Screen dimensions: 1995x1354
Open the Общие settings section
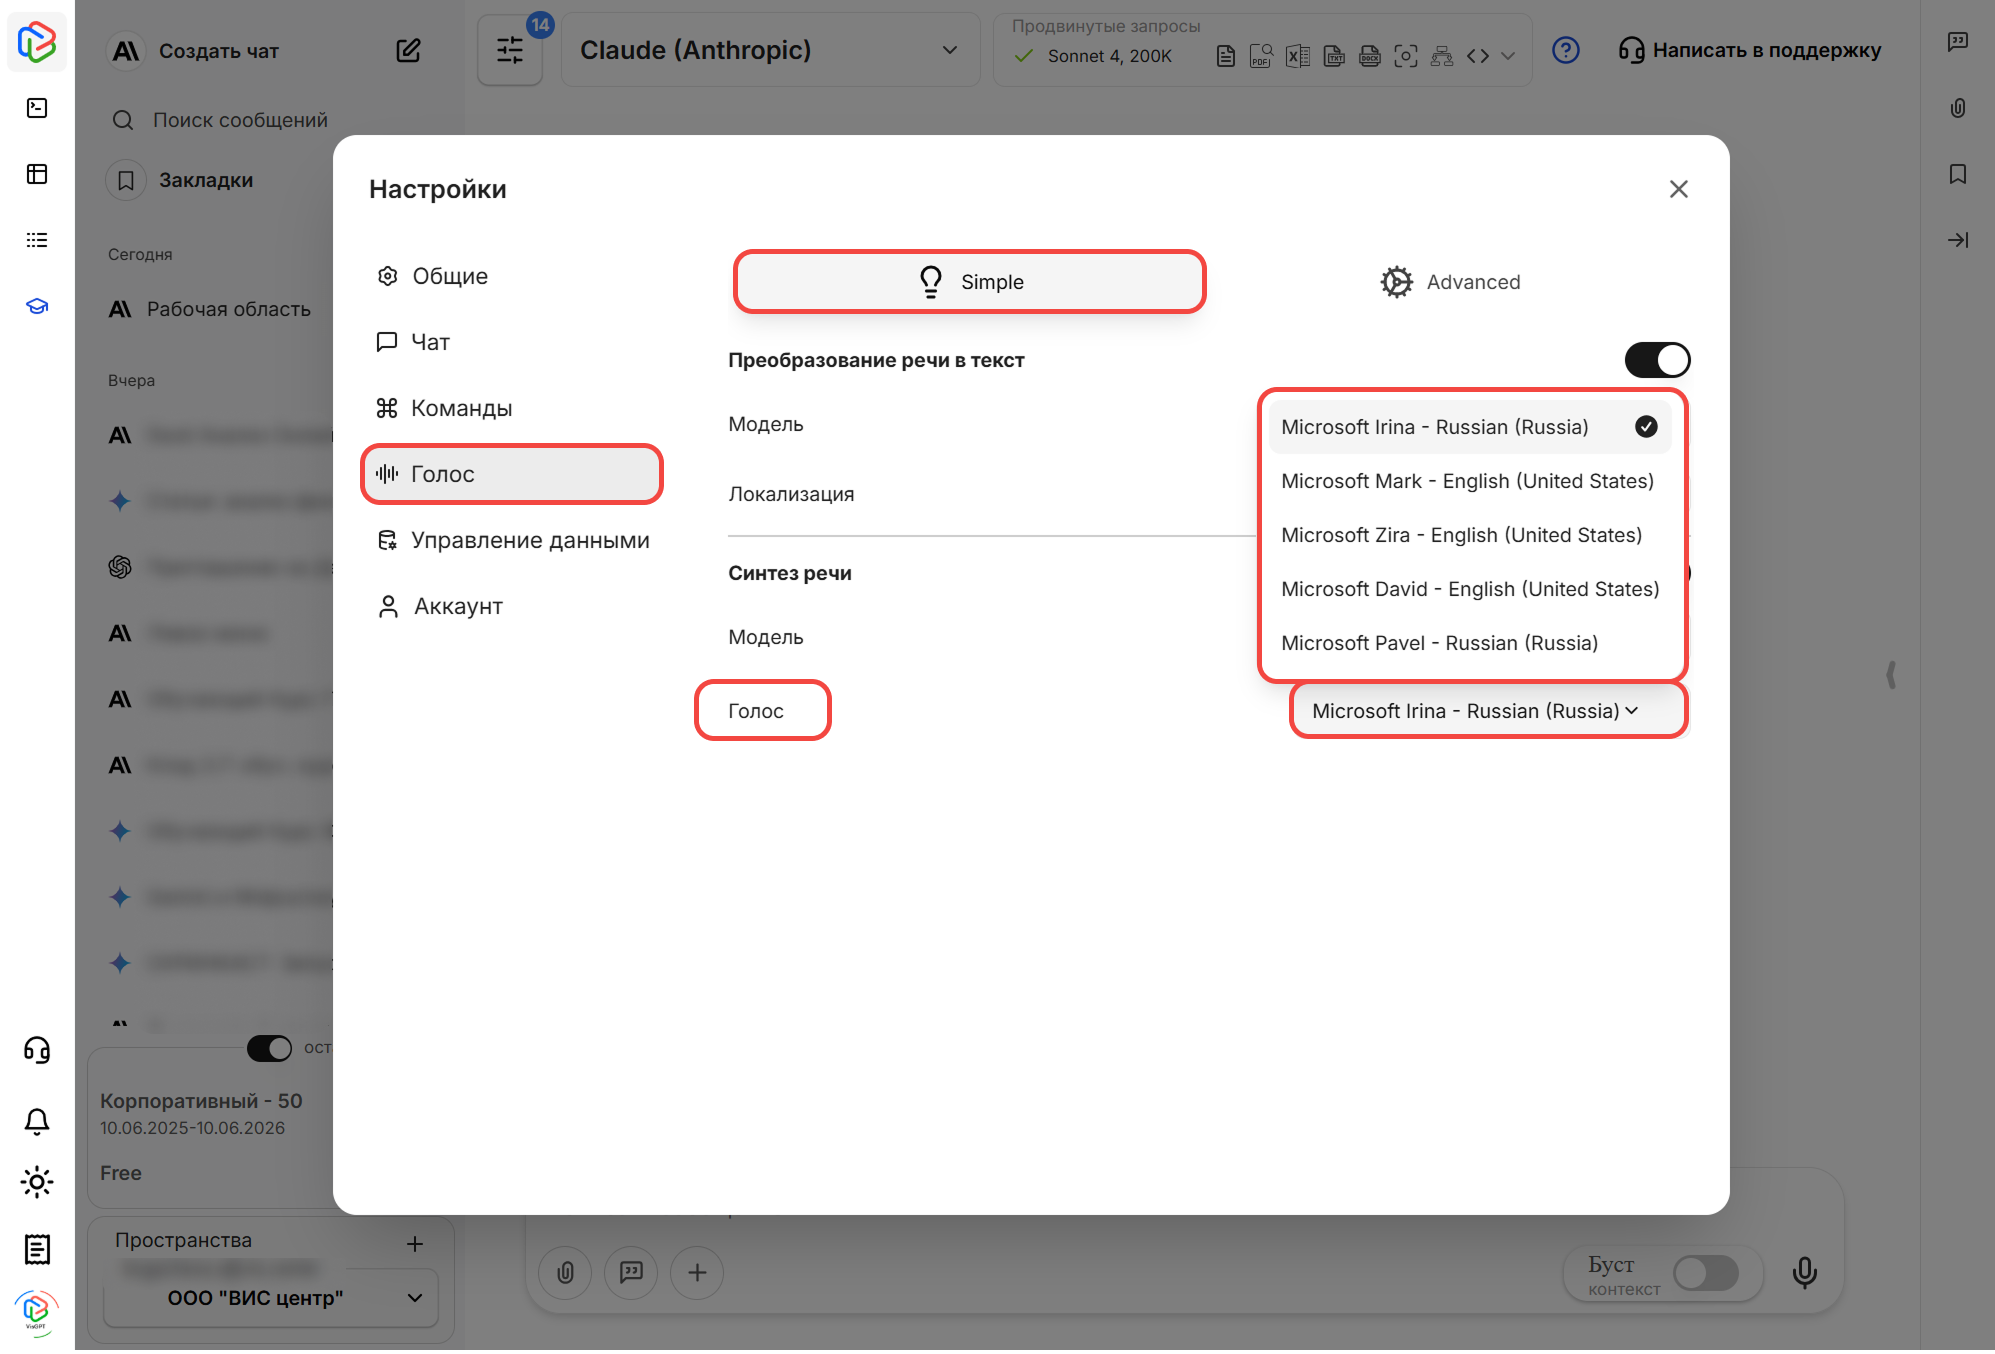tap(512, 276)
